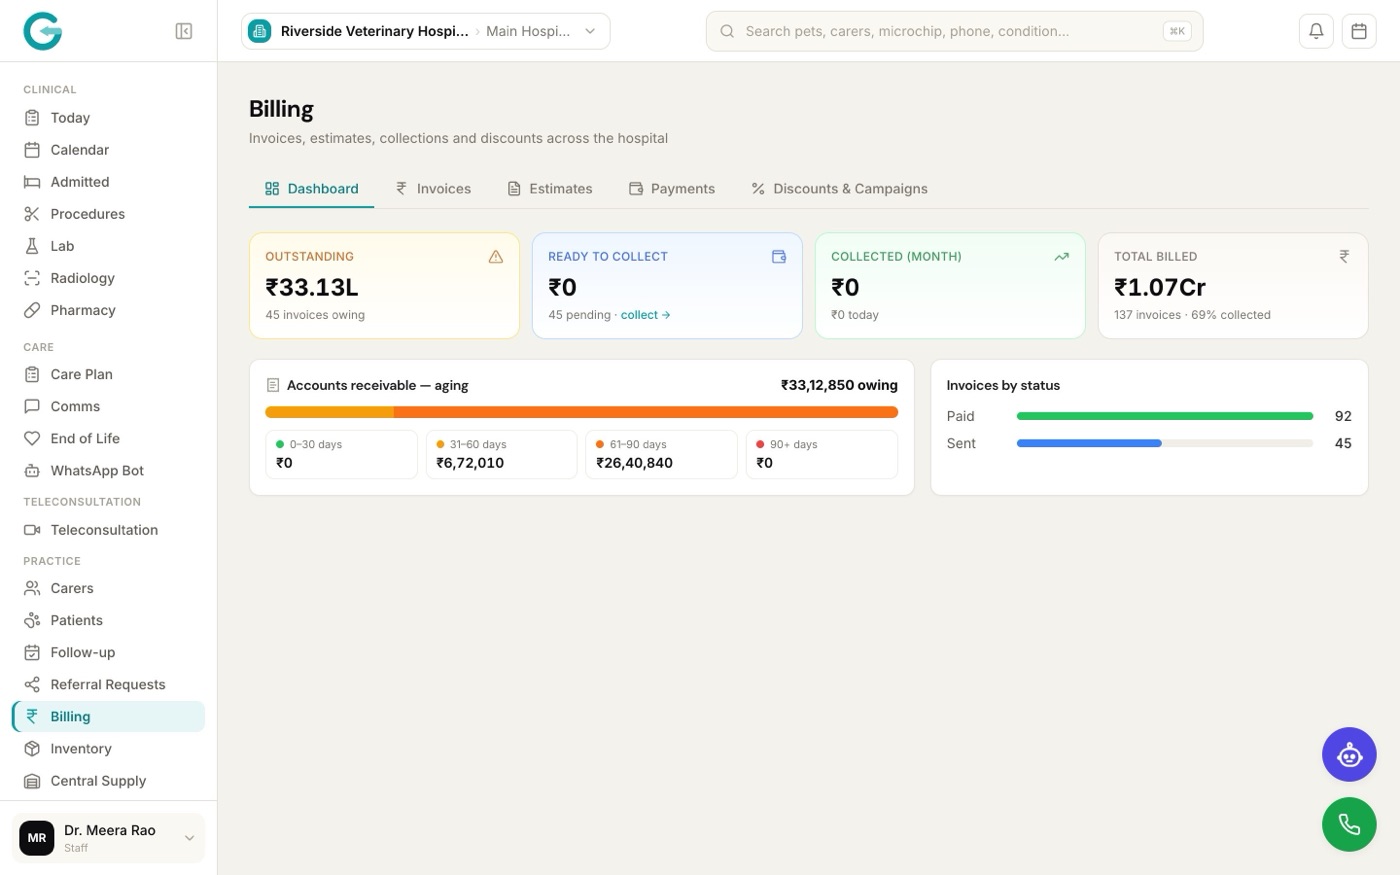Start a call with the green phone button
The width and height of the screenshot is (1400, 875).
click(1349, 824)
